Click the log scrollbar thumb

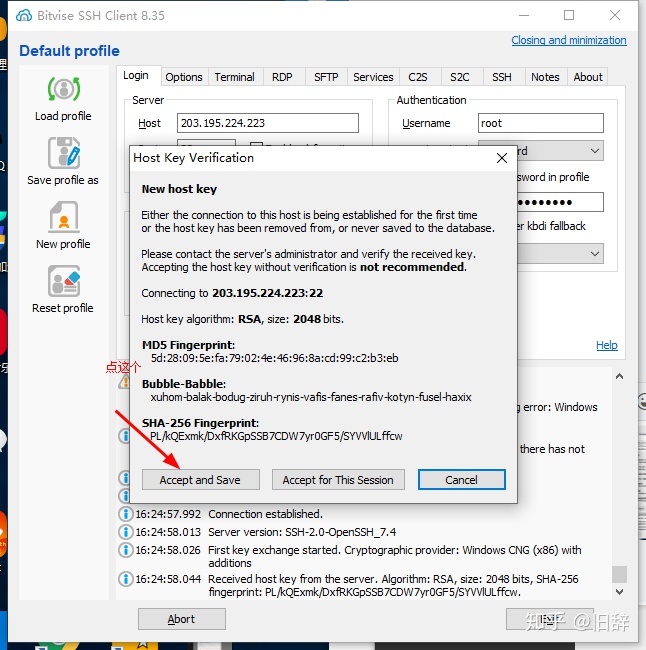point(619,574)
